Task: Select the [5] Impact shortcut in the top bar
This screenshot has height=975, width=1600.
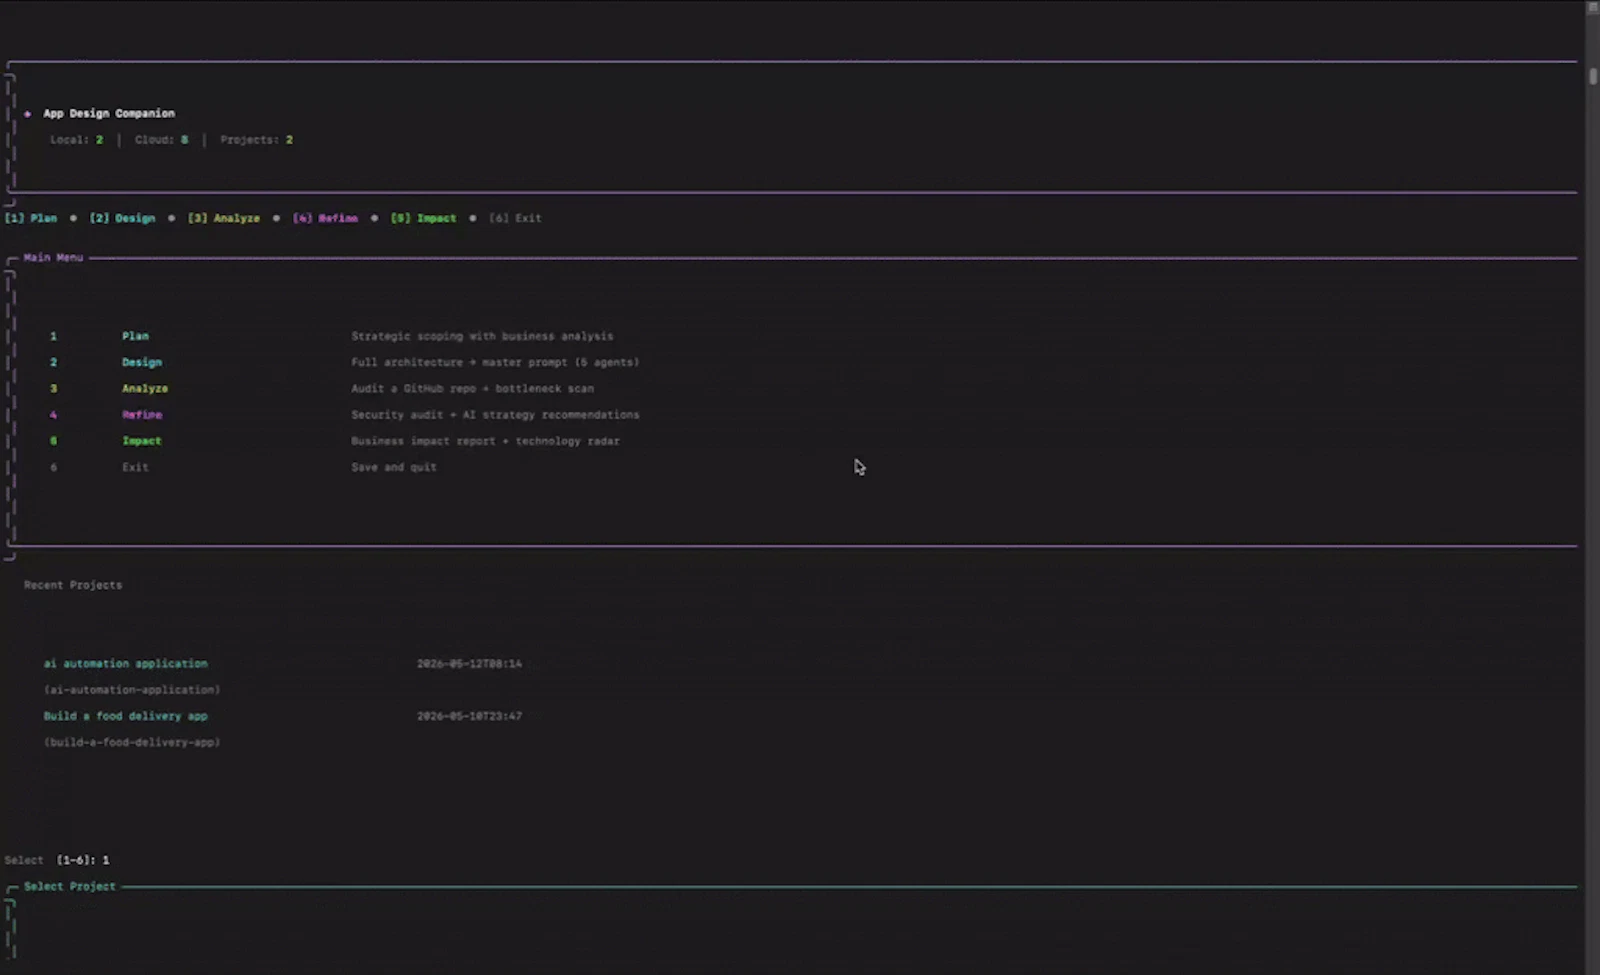Action: pos(423,218)
